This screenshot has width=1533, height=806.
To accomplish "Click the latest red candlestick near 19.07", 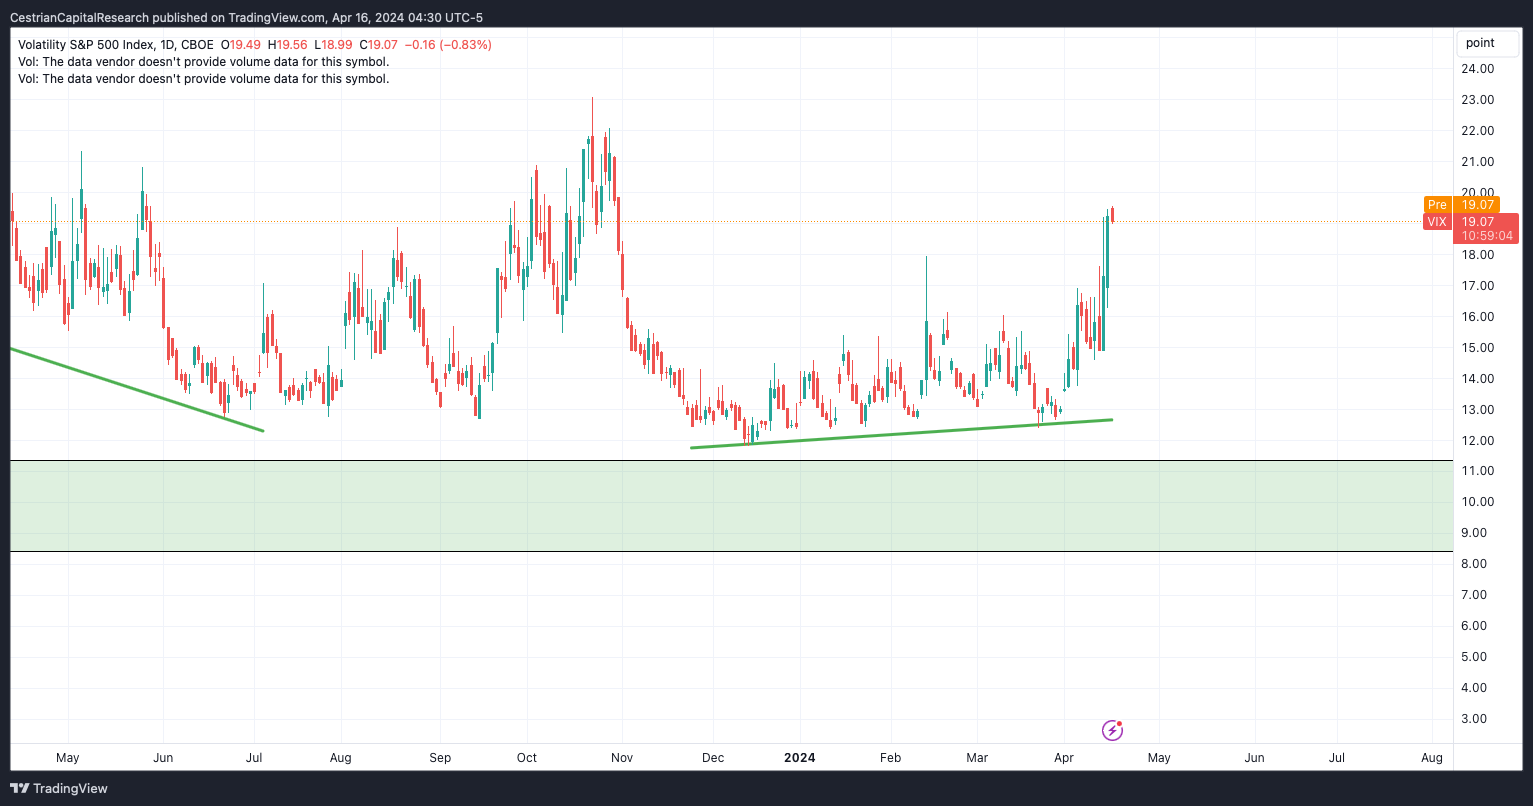I will click(1112, 214).
